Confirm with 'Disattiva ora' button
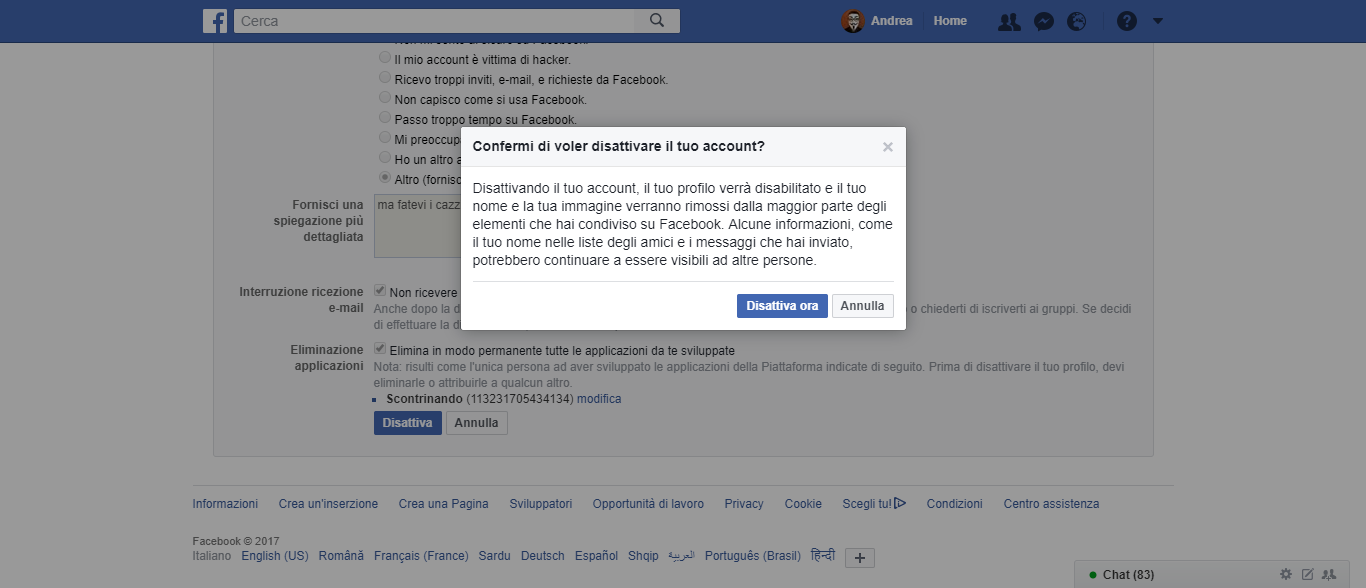The image size is (1366, 588). pos(782,306)
